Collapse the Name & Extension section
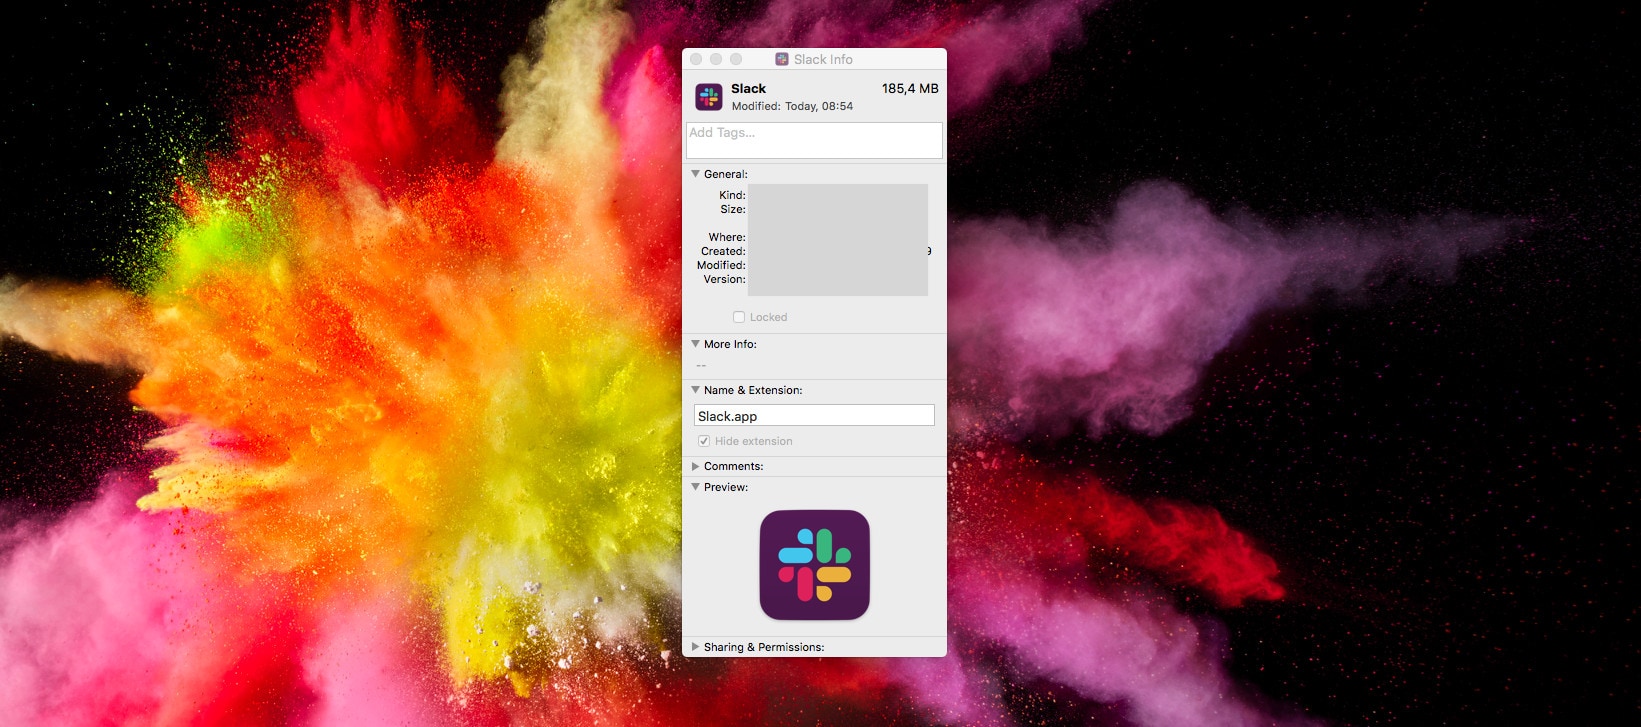This screenshot has width=1641, height=727. coord(696,390)
